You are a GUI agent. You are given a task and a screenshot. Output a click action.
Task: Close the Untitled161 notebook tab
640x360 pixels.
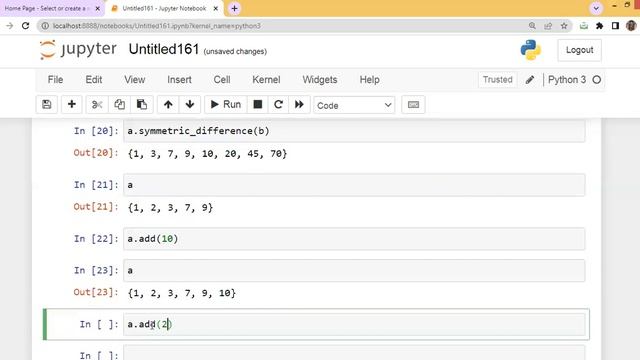pos(216,8)
